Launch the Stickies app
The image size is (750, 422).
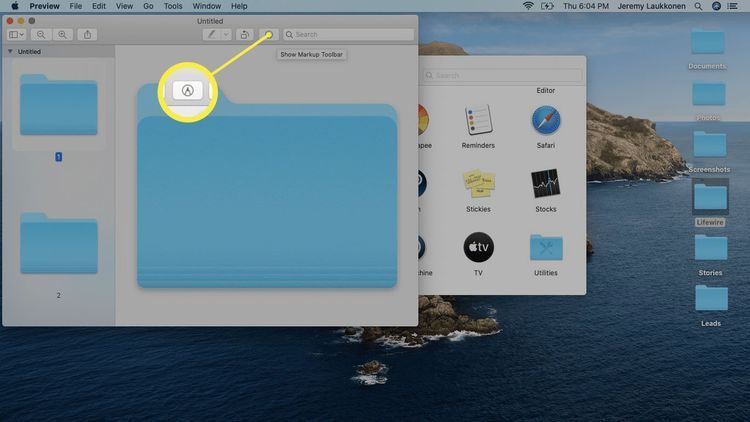pos(478,184)
